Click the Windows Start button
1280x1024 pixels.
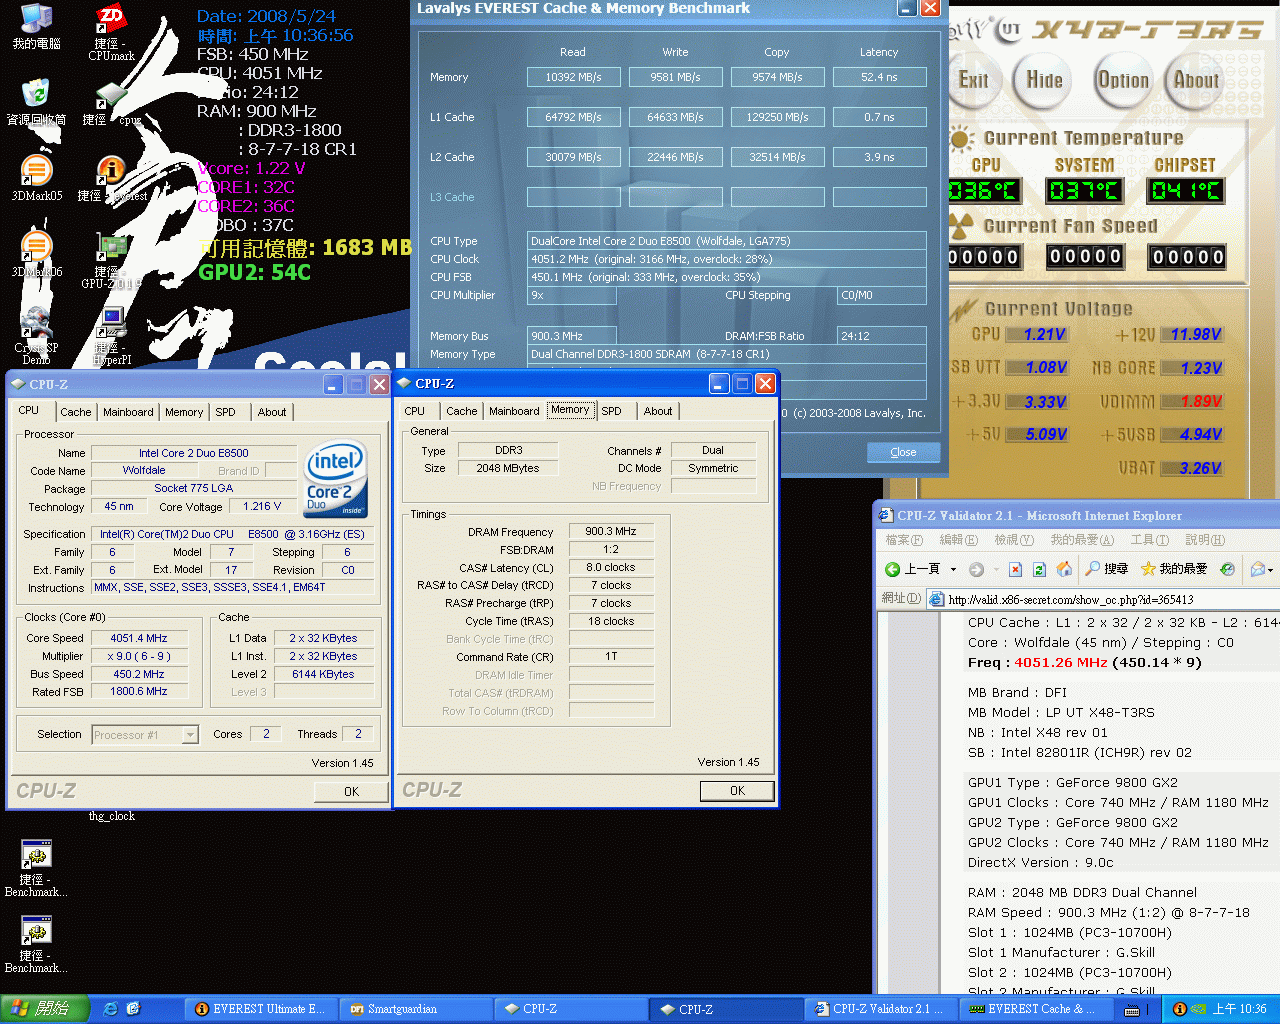(x=45, y=1009)
